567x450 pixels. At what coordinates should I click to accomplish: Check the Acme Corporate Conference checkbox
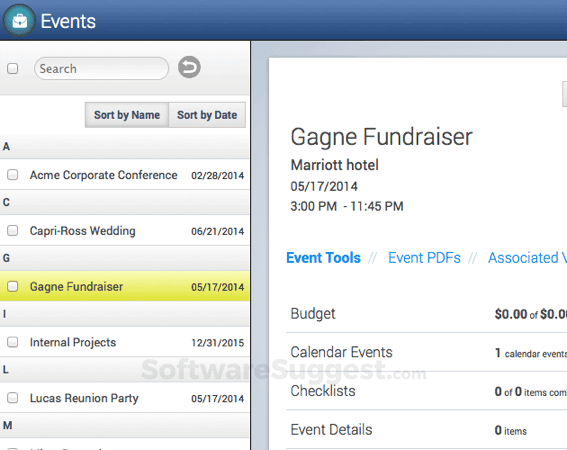coord(13,175)
